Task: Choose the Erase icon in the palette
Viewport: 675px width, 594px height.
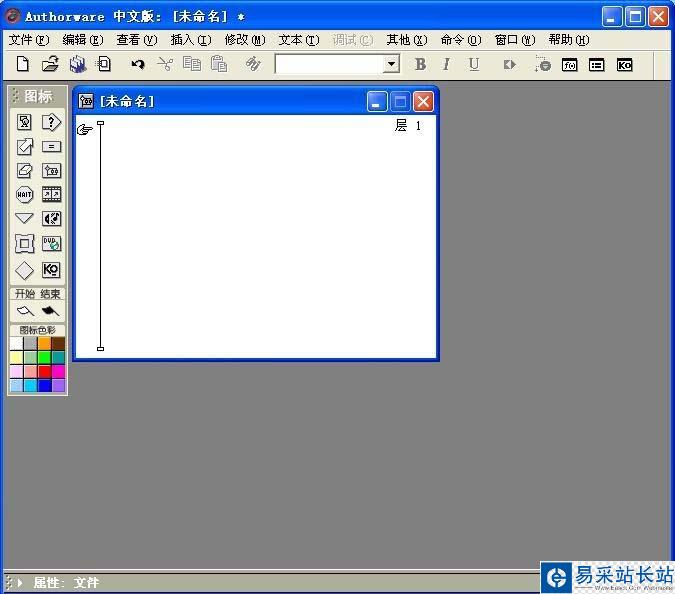Action: 24,170
